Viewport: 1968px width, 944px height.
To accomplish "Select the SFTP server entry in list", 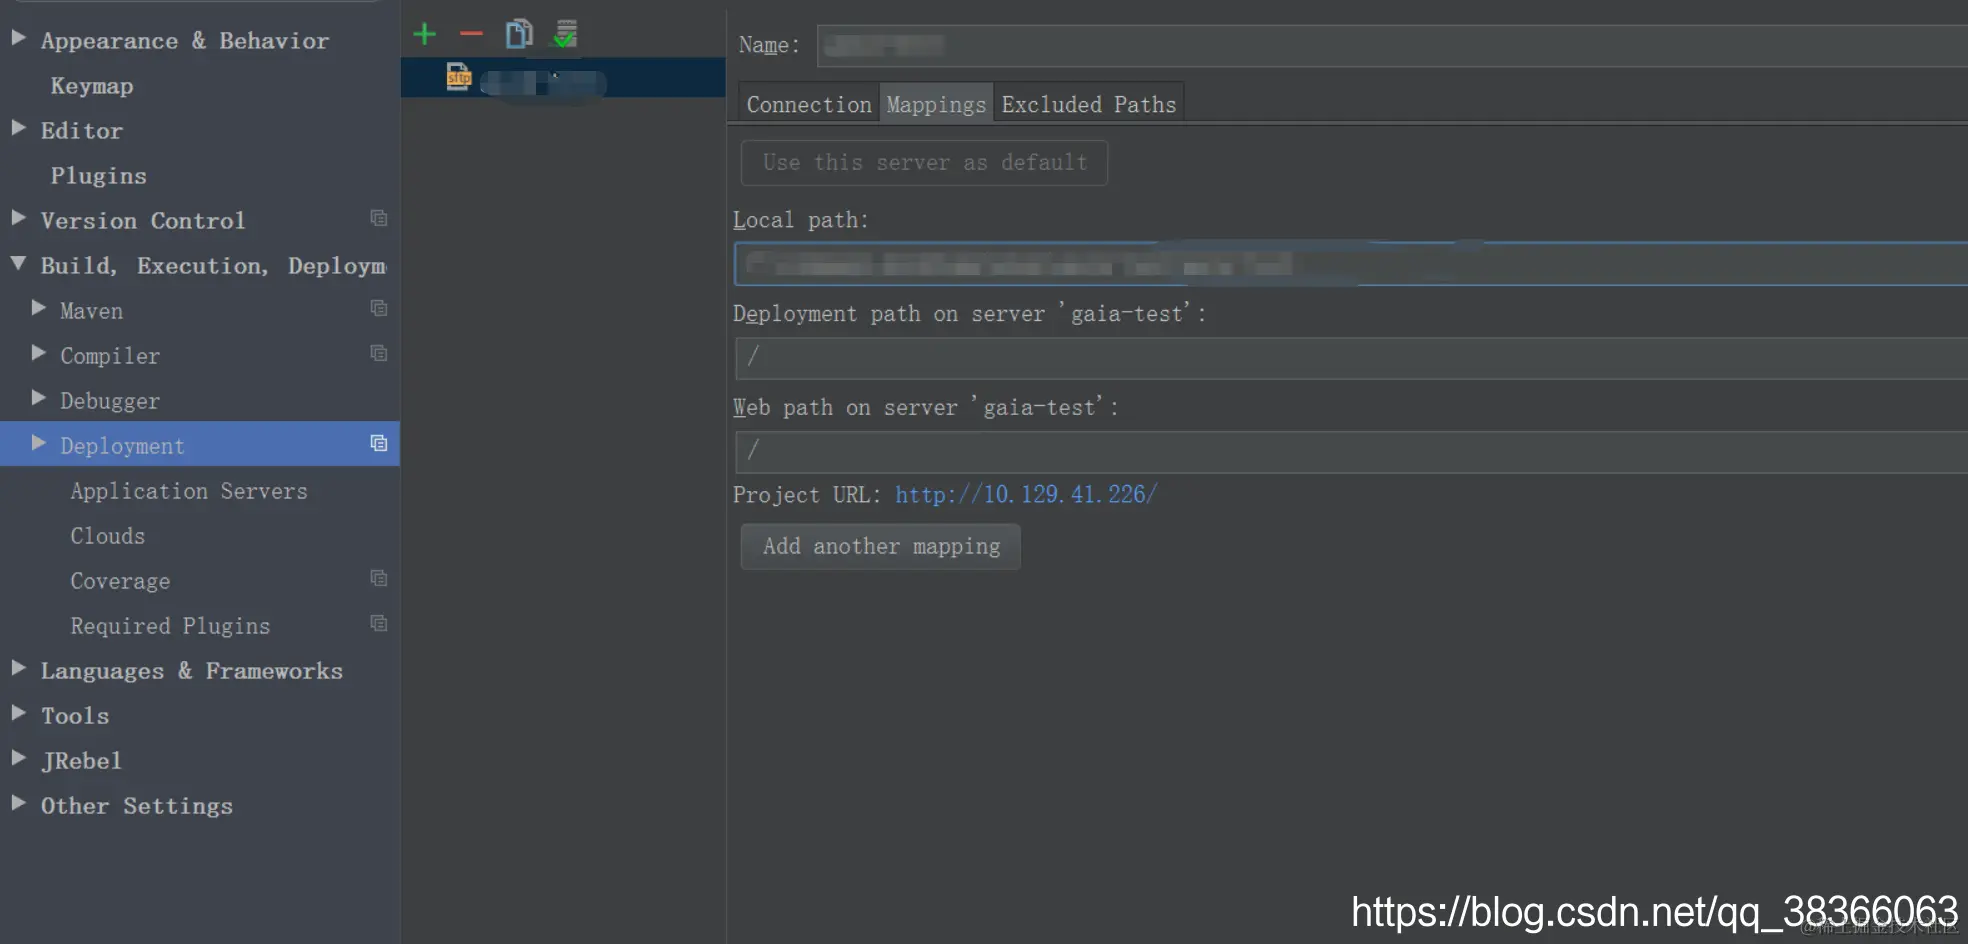I will point(563,78).
